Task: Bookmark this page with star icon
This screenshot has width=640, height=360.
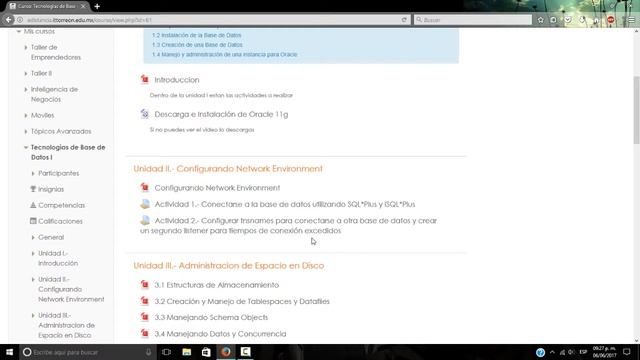Action: (540, 20)
